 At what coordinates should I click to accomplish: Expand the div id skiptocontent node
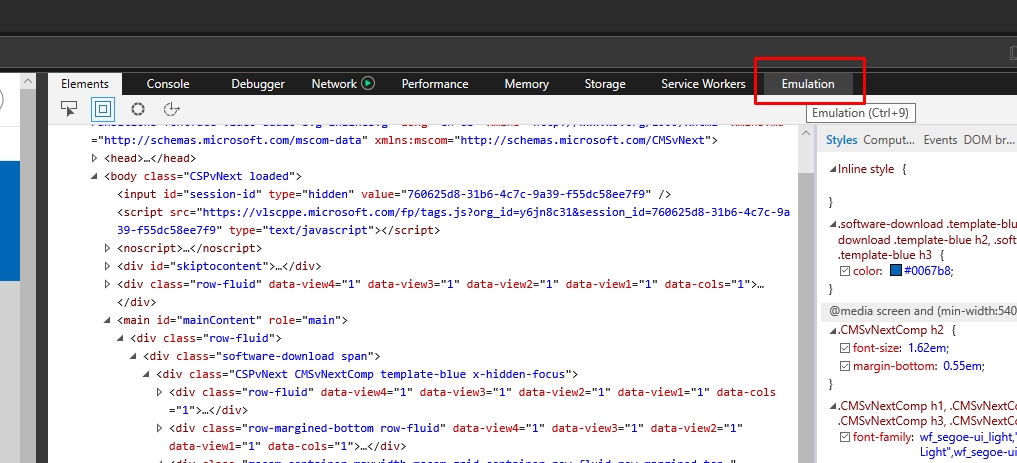(x=108, y=266)
